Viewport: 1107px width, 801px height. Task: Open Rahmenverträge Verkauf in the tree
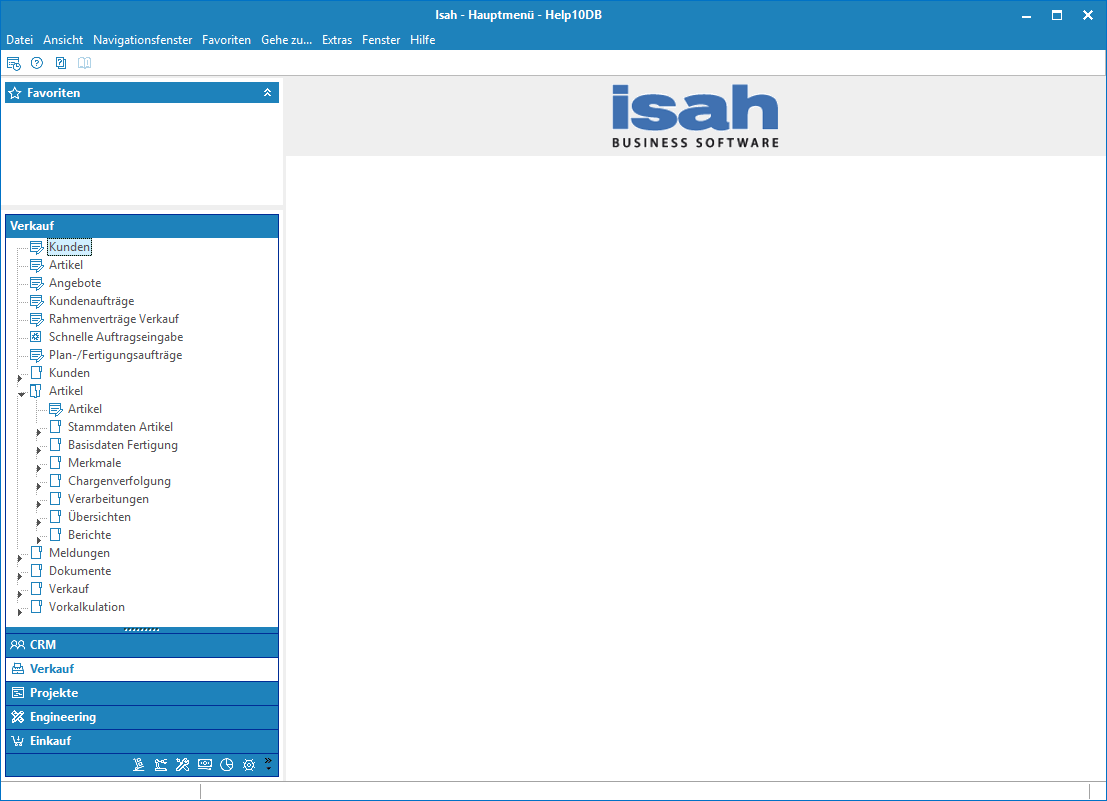(114, 319)
